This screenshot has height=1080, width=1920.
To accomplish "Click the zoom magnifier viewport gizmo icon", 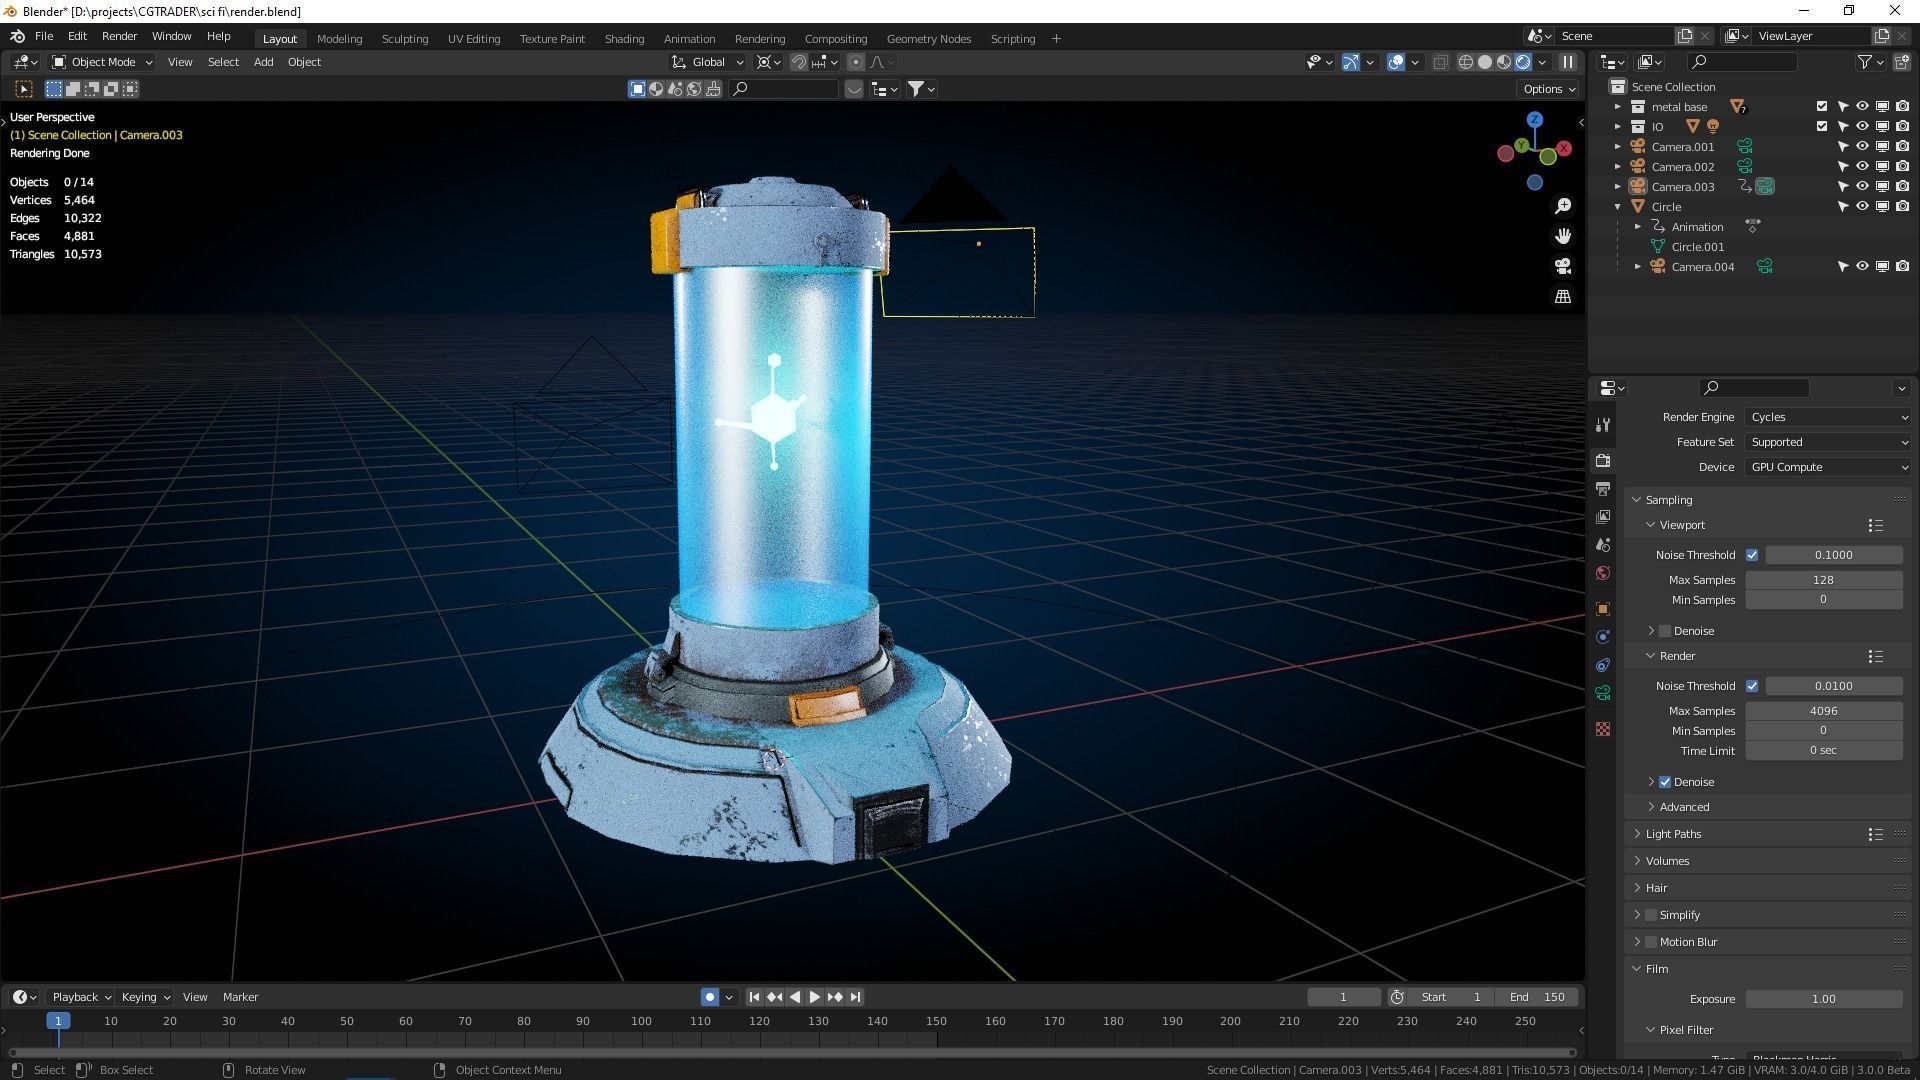I will (1563, 206).
